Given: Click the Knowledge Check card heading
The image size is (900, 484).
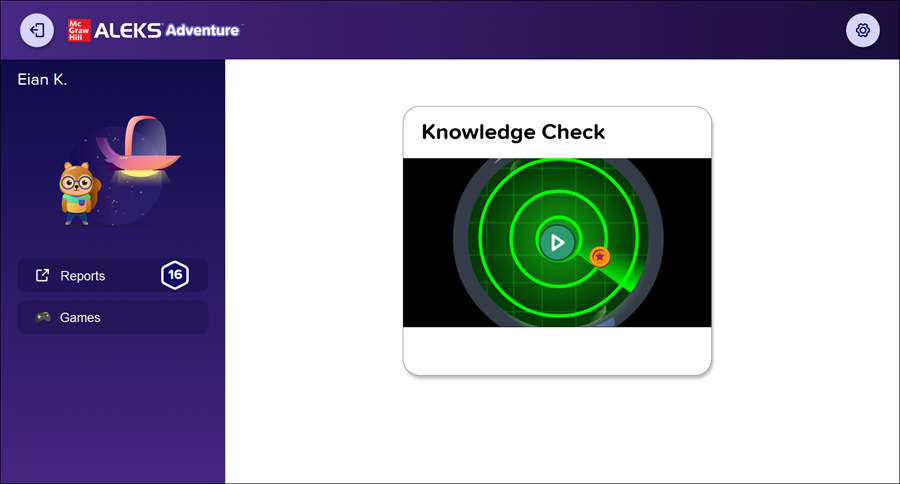Looking at the screenshot, I should pyautogui.click(x=513, y=132).
